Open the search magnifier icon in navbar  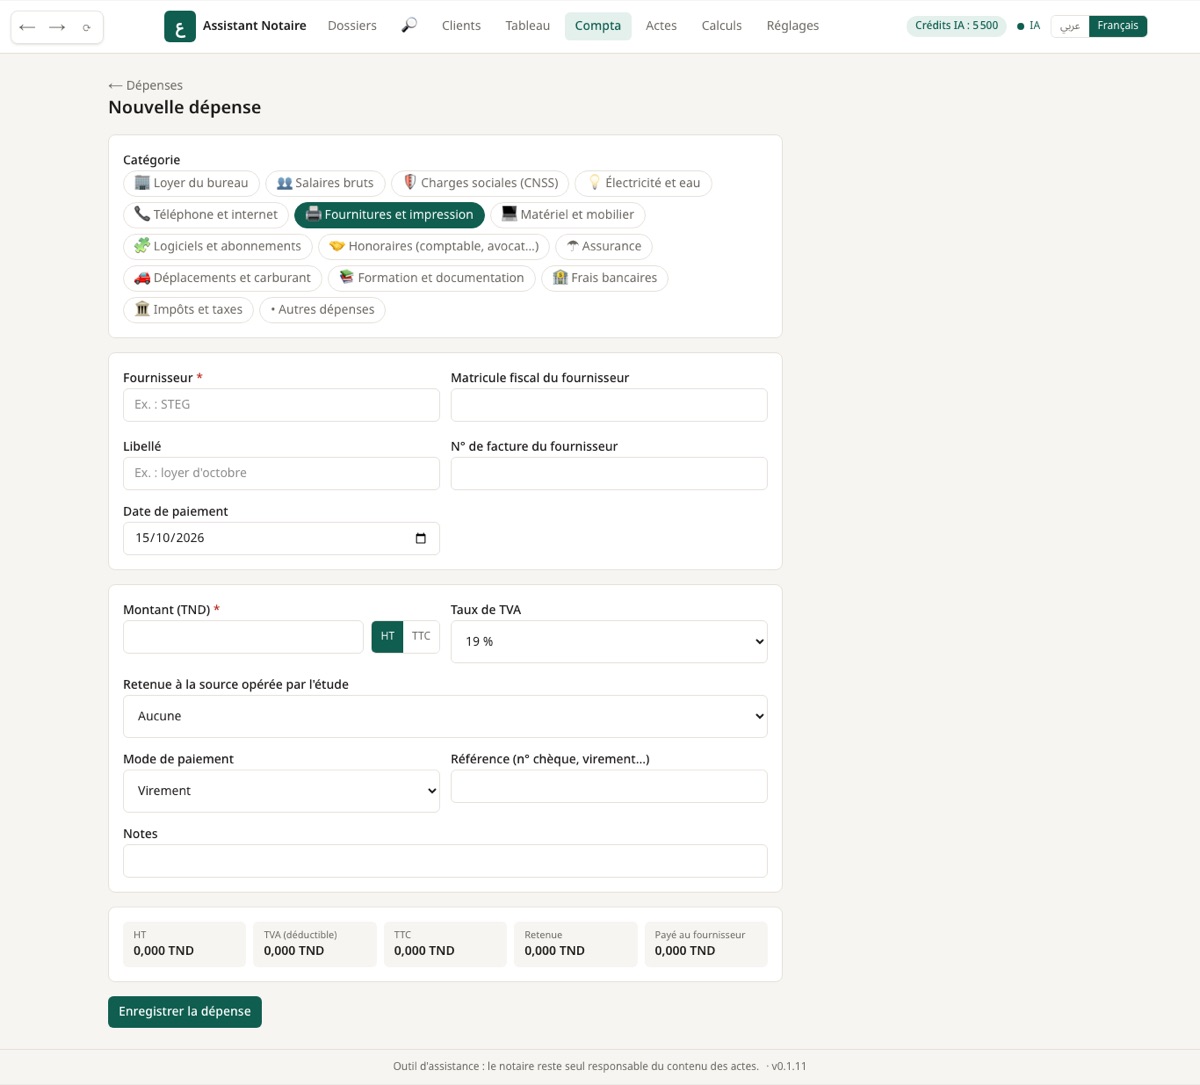409,26
